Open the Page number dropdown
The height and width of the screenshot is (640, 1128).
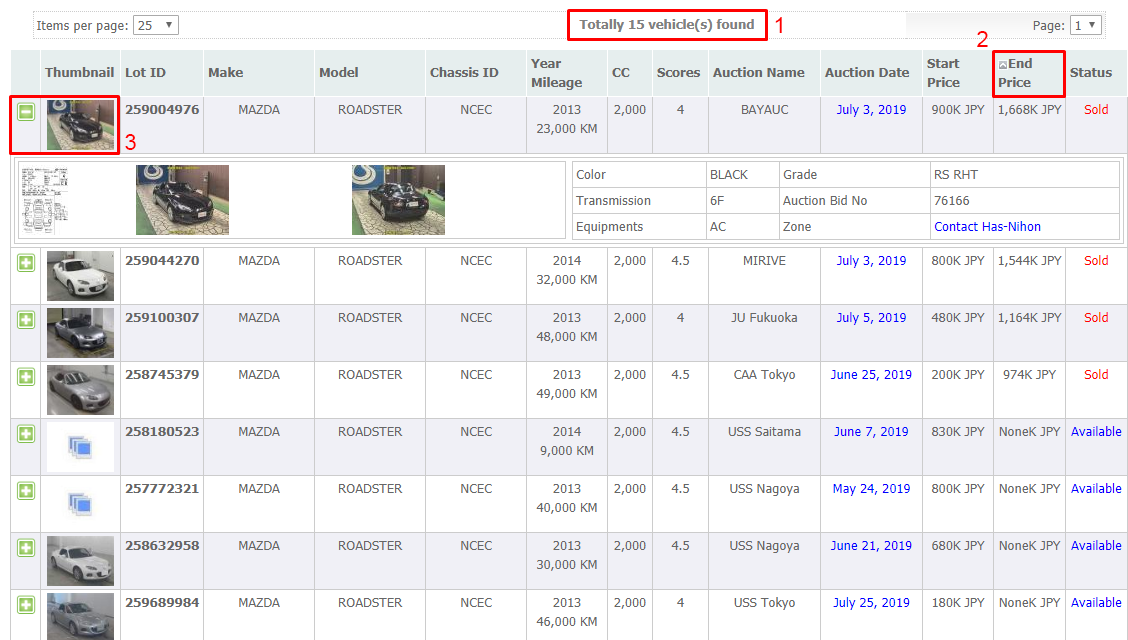(x=1085, y=25)
